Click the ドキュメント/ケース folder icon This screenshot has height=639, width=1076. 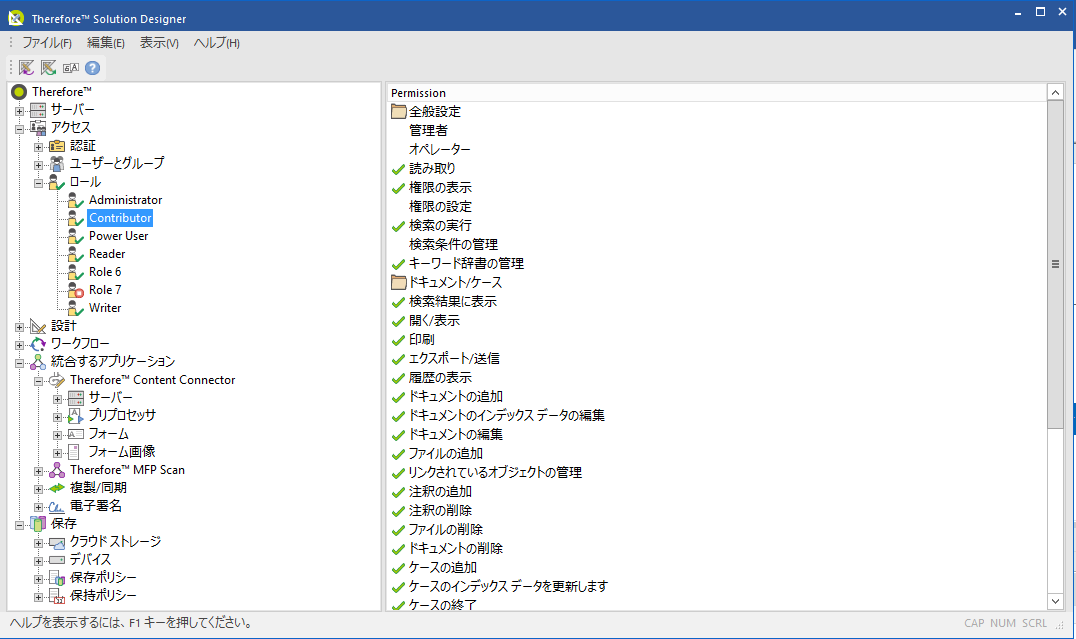click(399, 282)
